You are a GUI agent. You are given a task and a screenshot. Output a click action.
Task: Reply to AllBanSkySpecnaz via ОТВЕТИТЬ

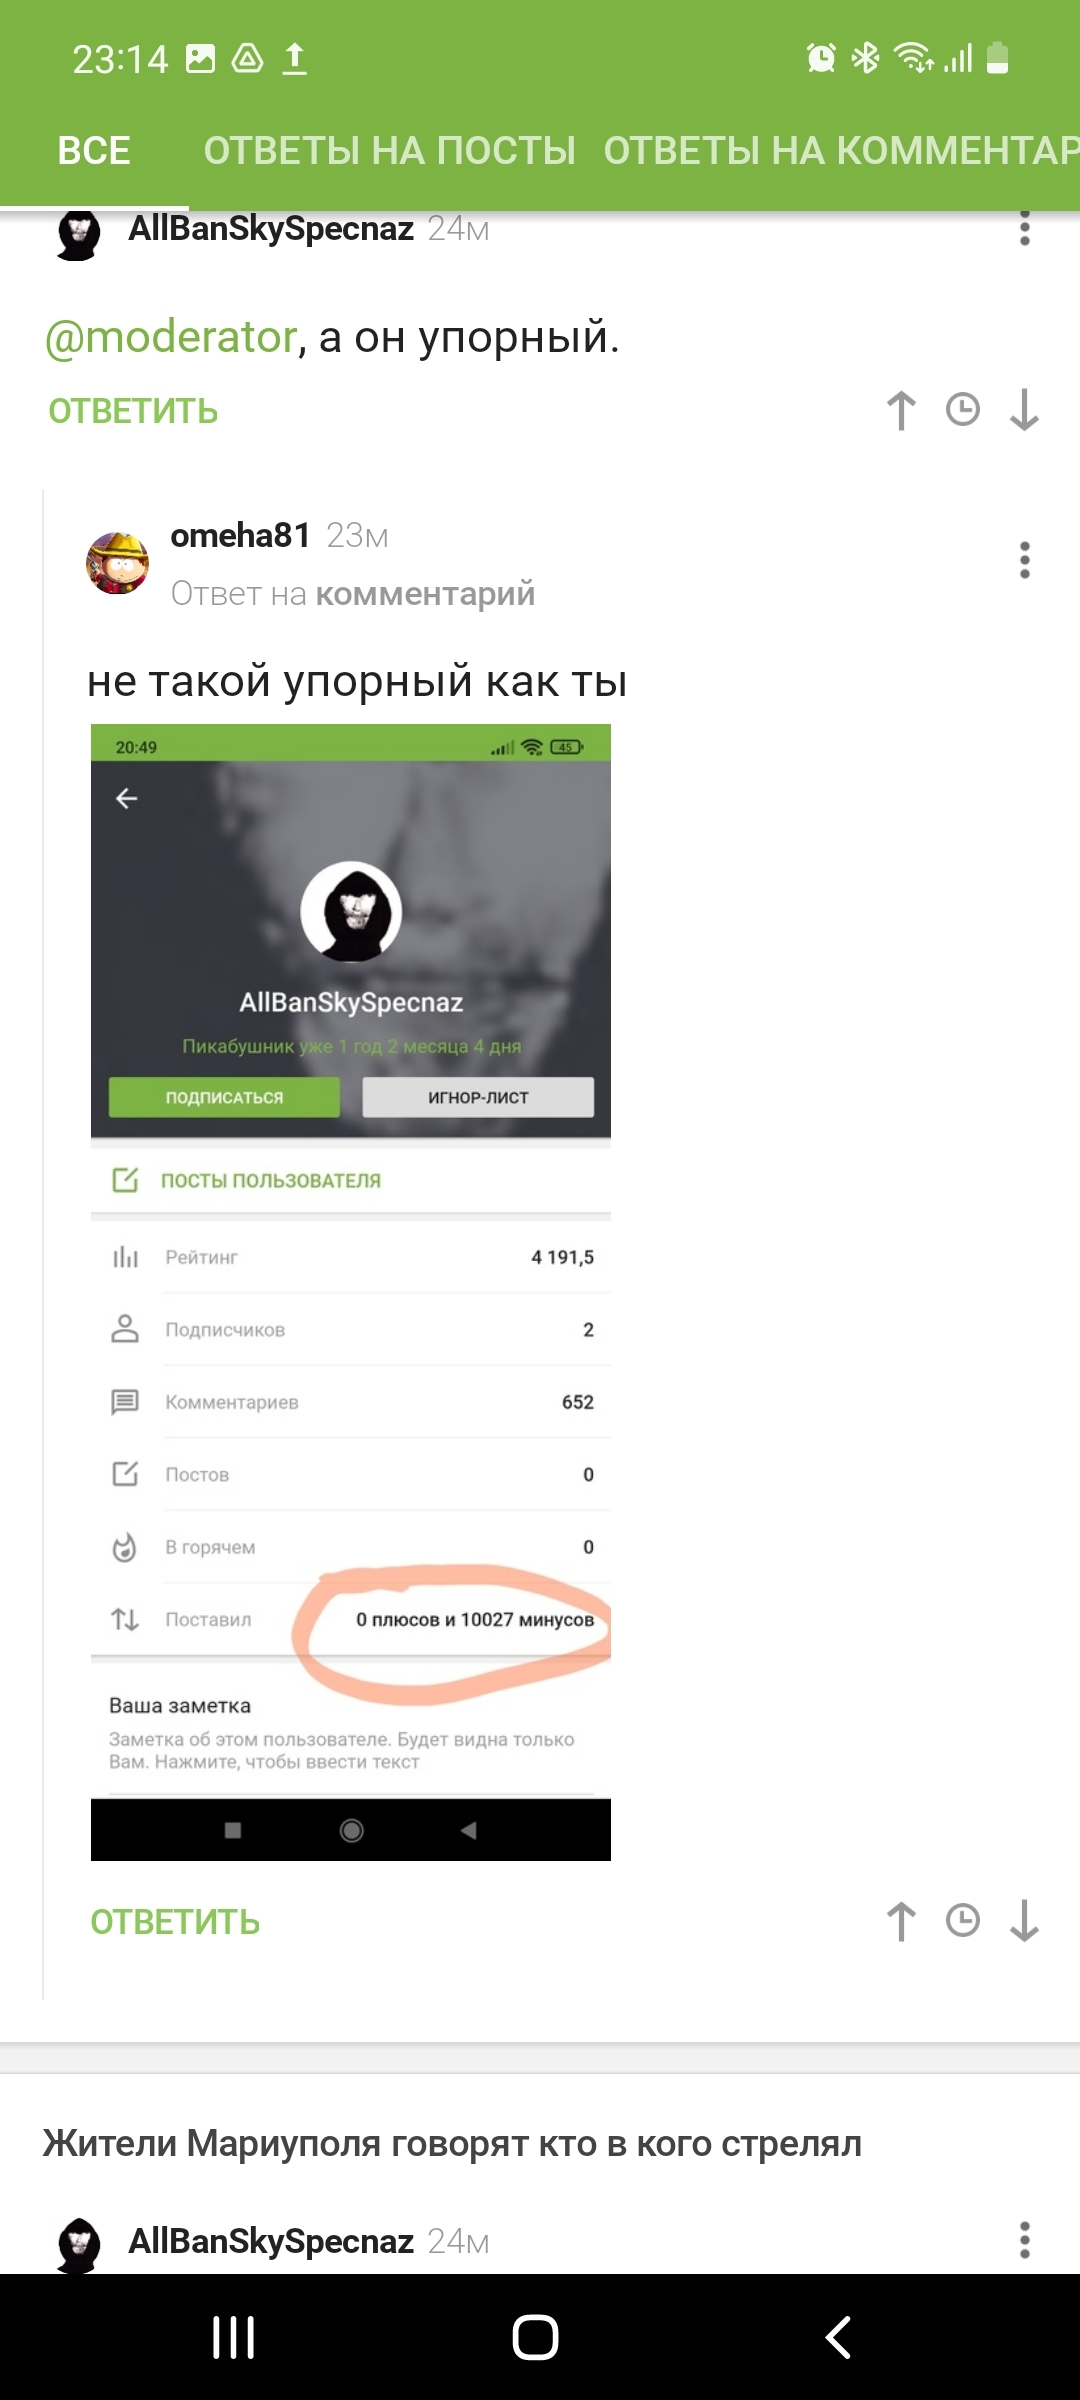pyautogui.click(x=133, y=411)
